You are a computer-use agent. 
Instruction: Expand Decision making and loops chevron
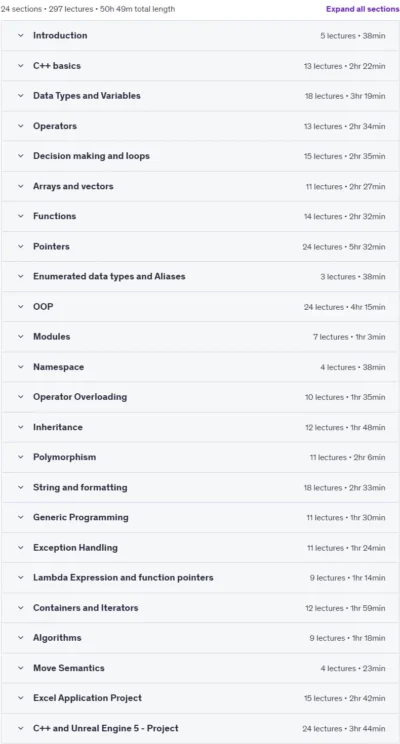coord(20,156)
